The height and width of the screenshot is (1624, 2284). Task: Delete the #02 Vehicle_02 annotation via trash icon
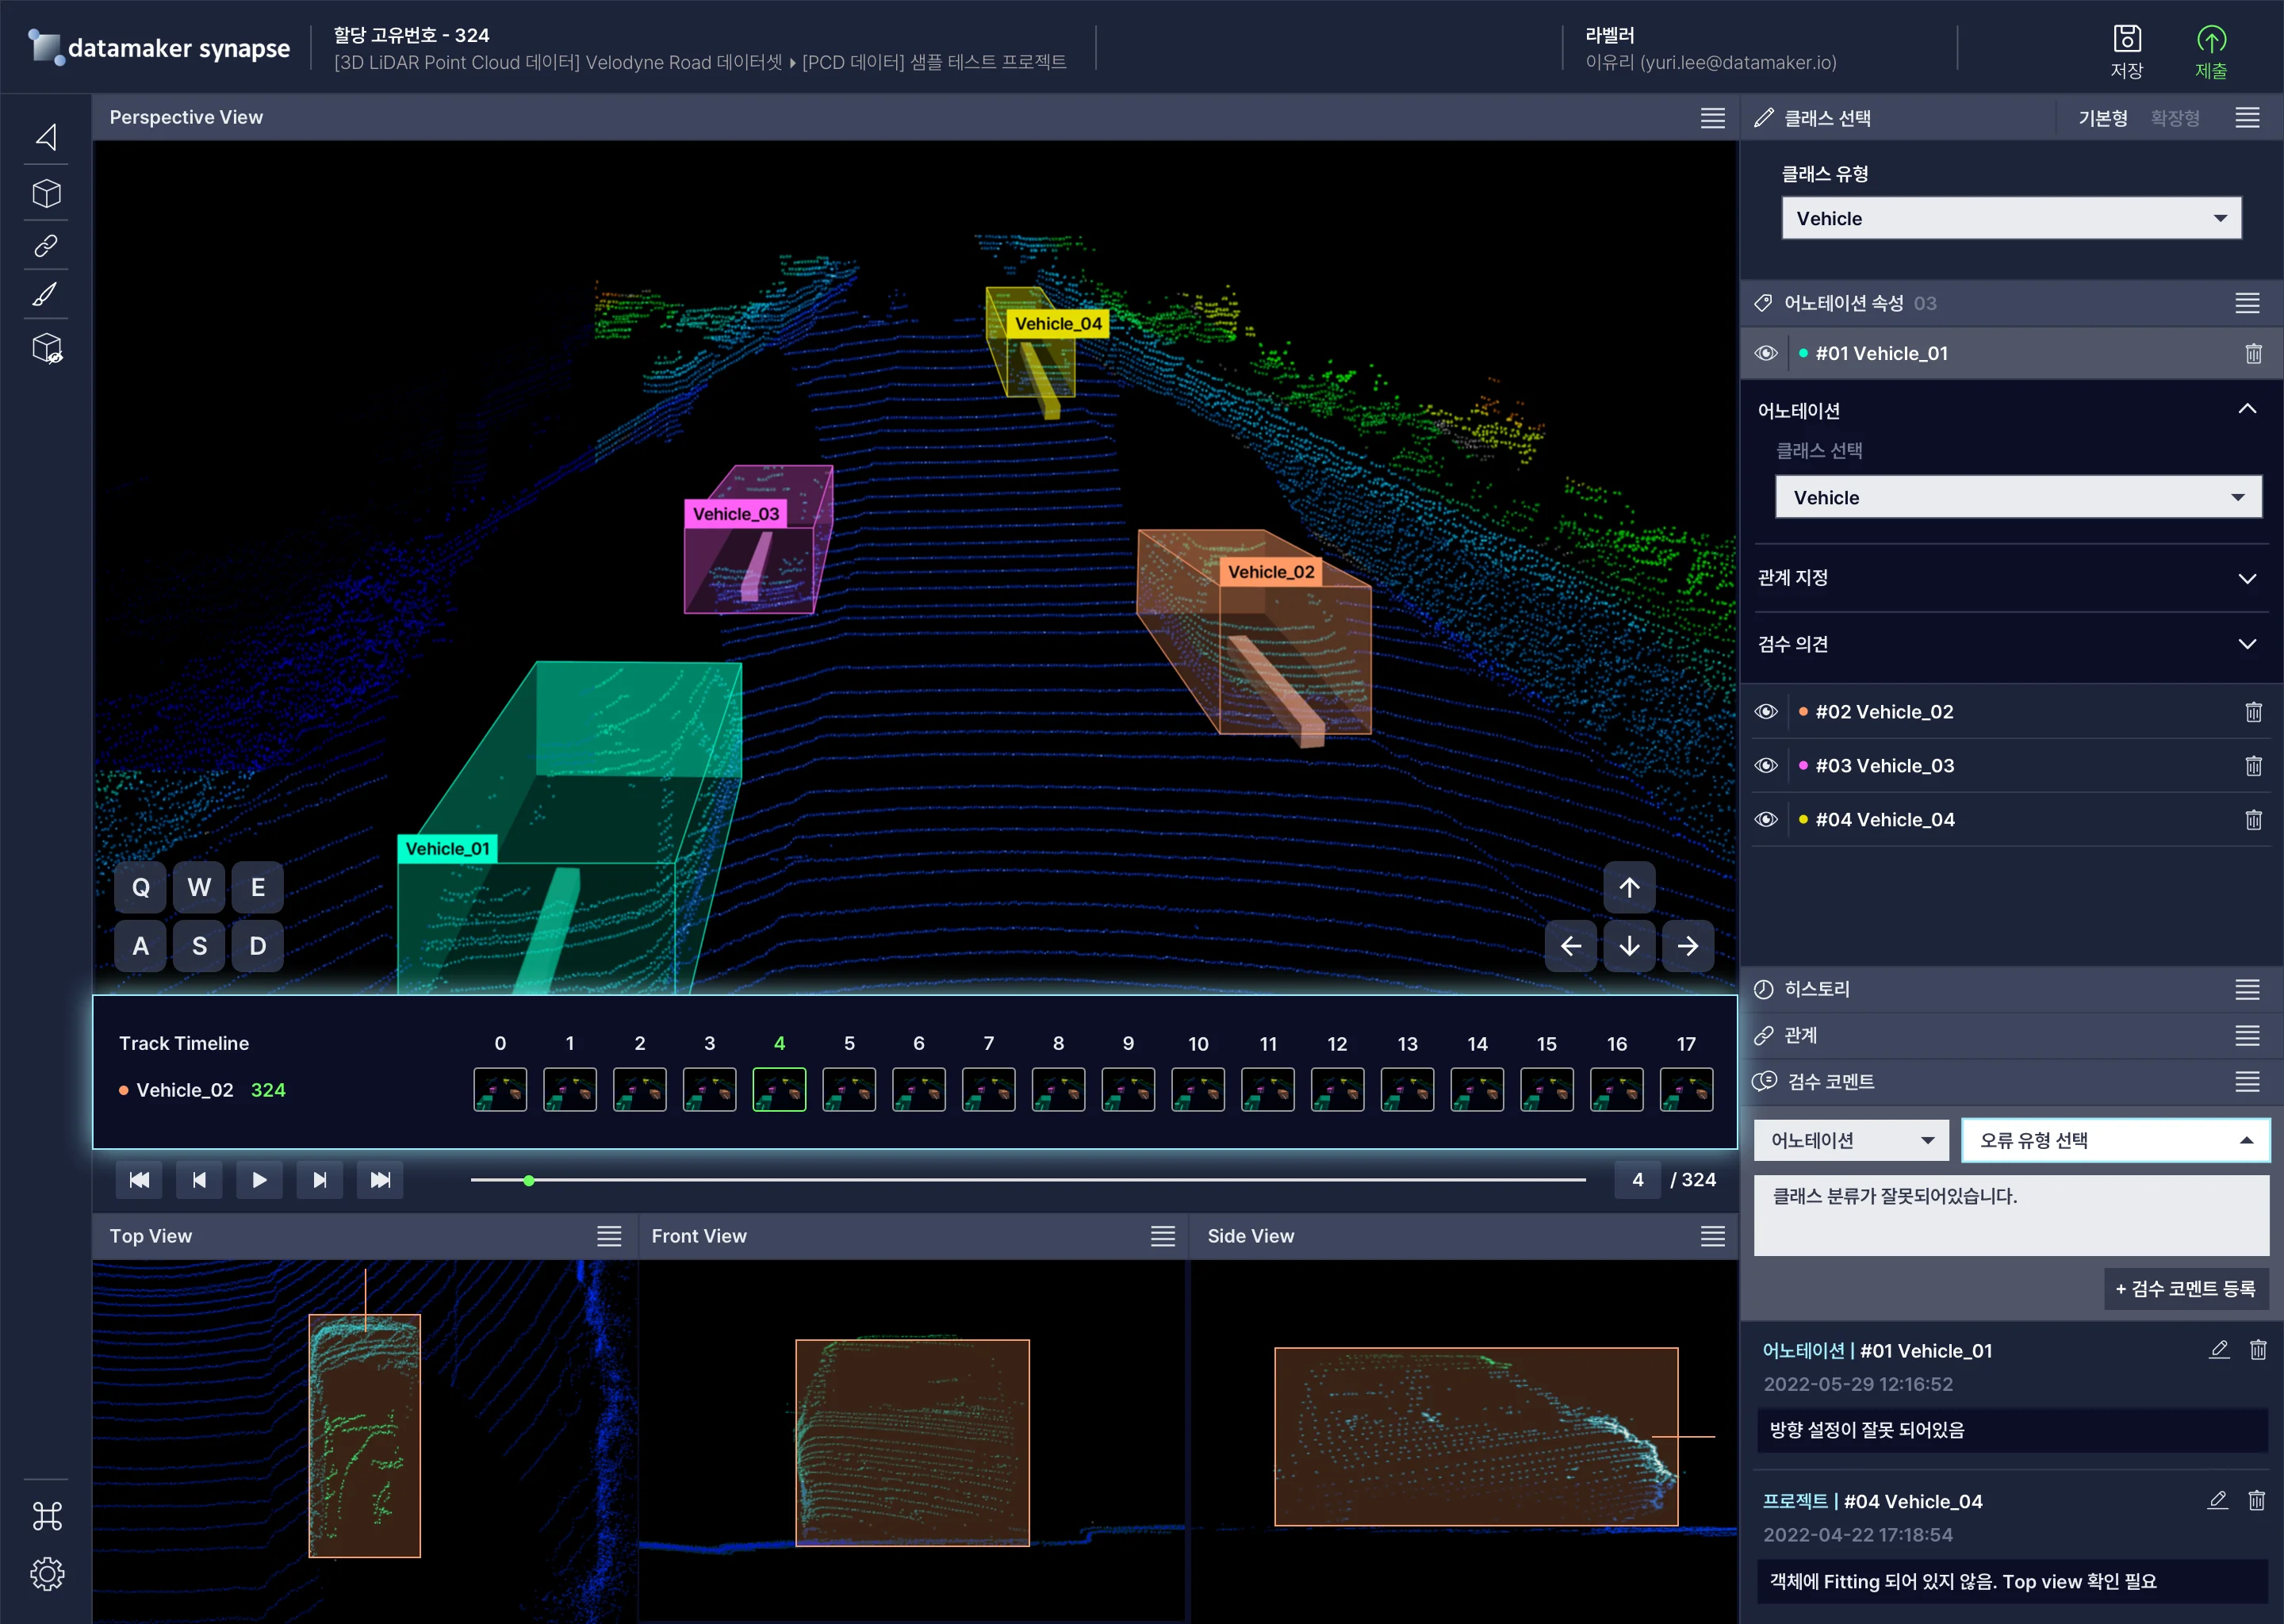[x=2253, y=712]
